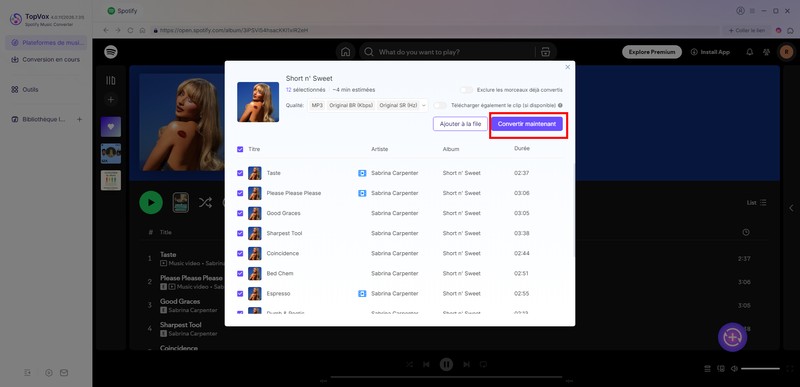Open Spotify notifications bell
Screen dimensions: 800x387
[749, 52]
